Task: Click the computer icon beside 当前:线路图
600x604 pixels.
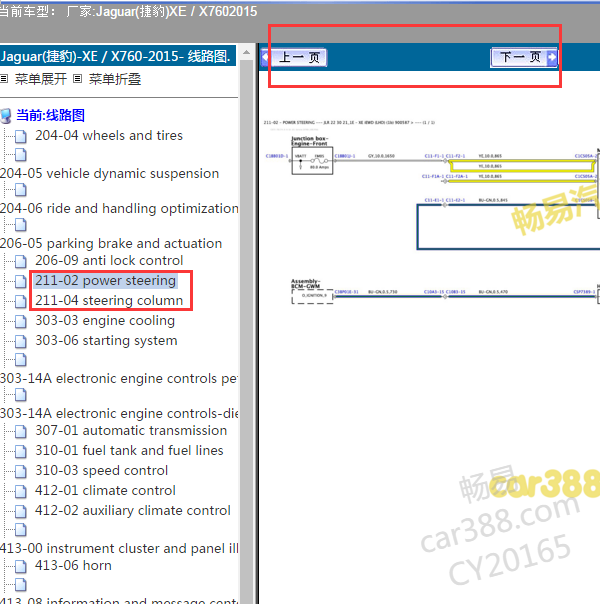Action: click(x=6, y=116)
